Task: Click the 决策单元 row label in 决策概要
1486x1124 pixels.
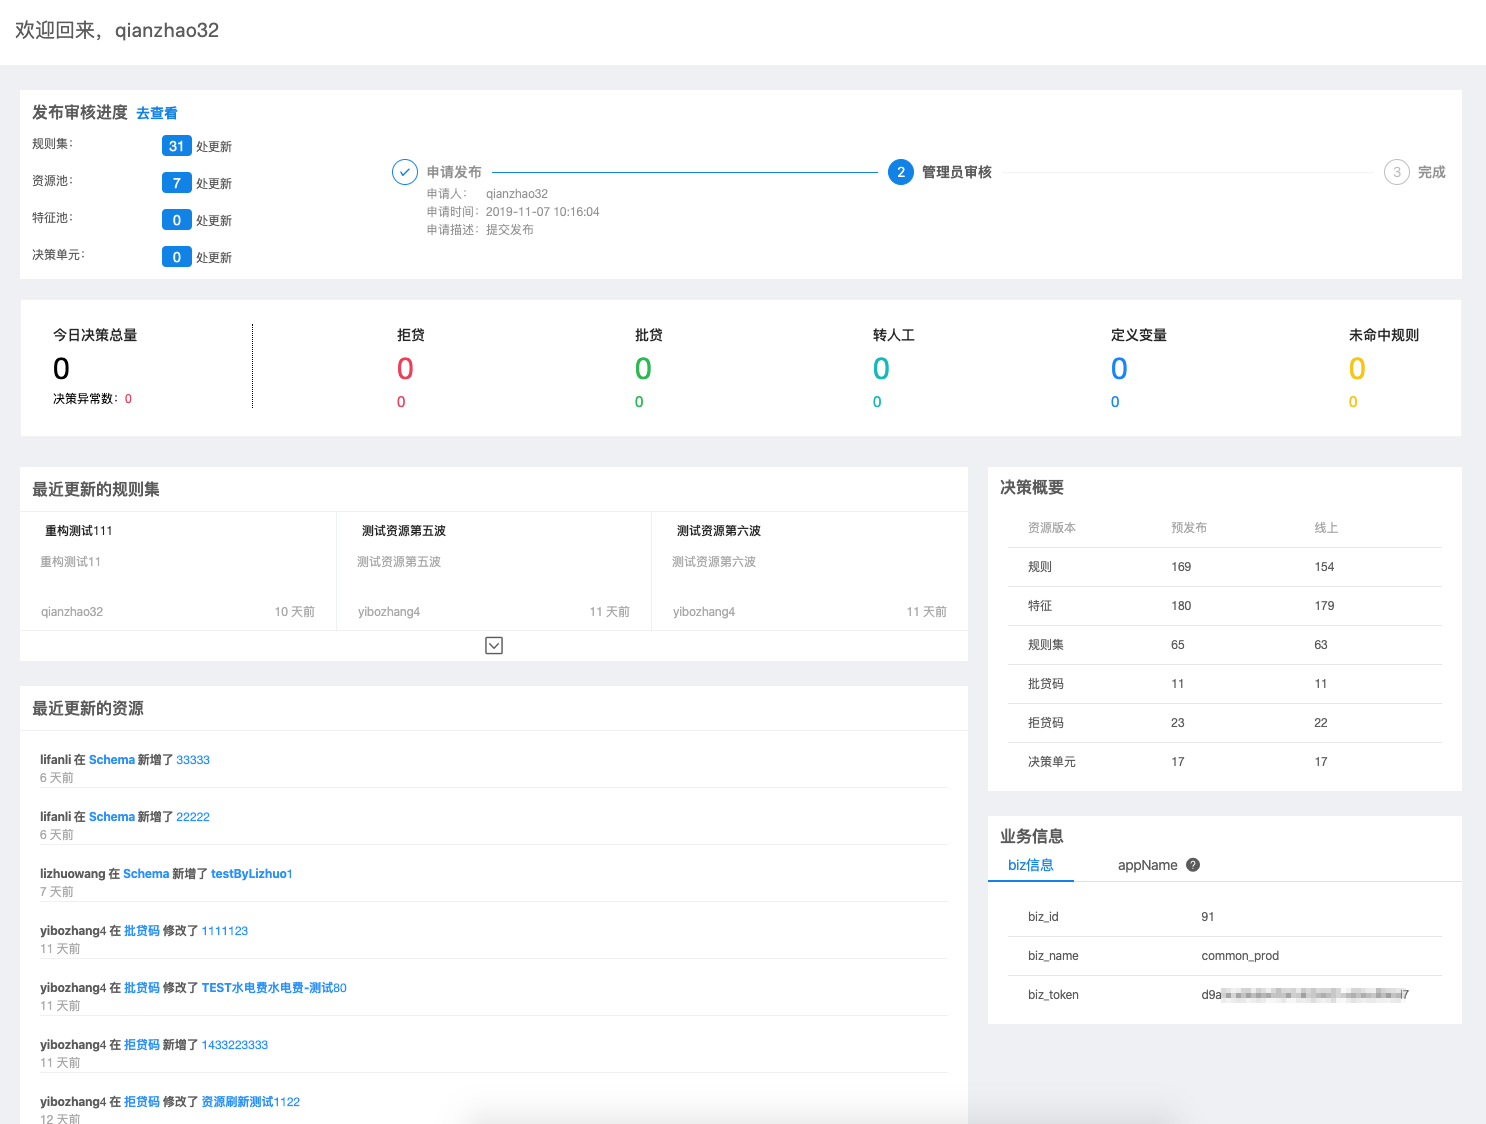Action: [1052, 762]
